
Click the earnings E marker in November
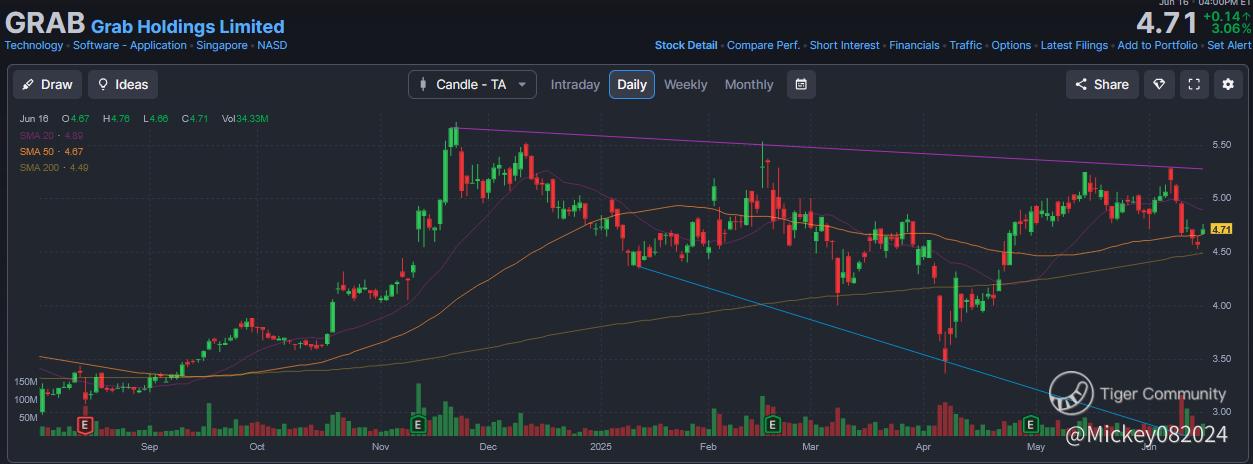tap(416, 426)
